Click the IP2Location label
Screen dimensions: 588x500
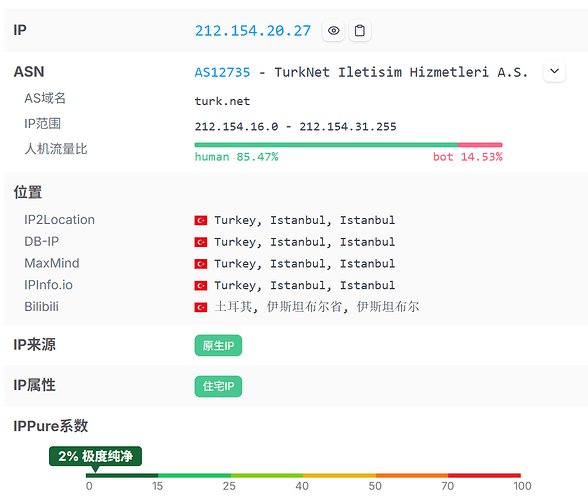[59, 220]
